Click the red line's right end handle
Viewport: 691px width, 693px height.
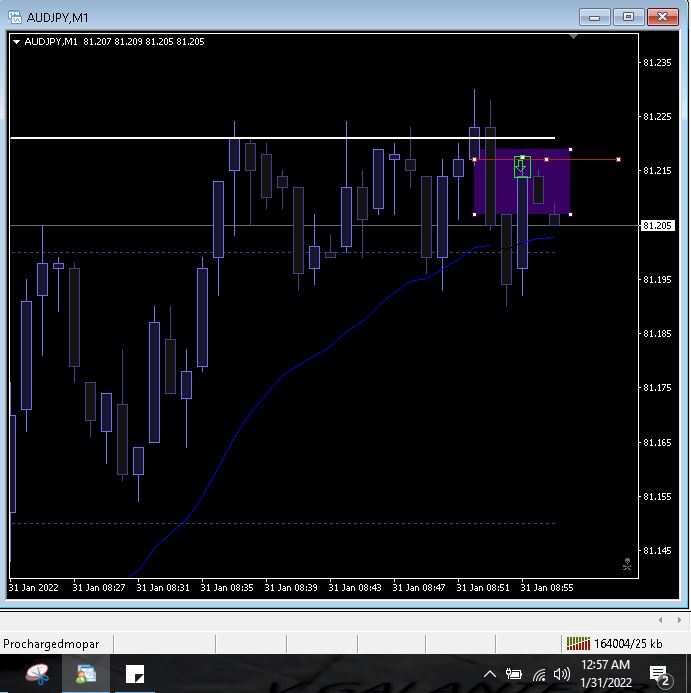pos(618,160)
